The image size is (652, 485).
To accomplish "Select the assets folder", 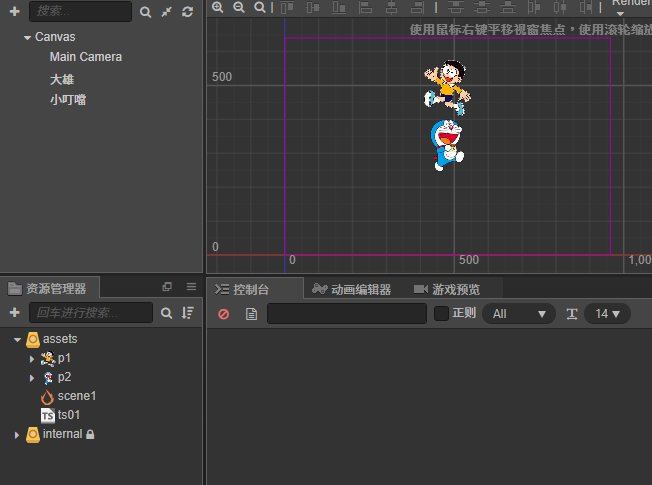I will tap(60, 339).
